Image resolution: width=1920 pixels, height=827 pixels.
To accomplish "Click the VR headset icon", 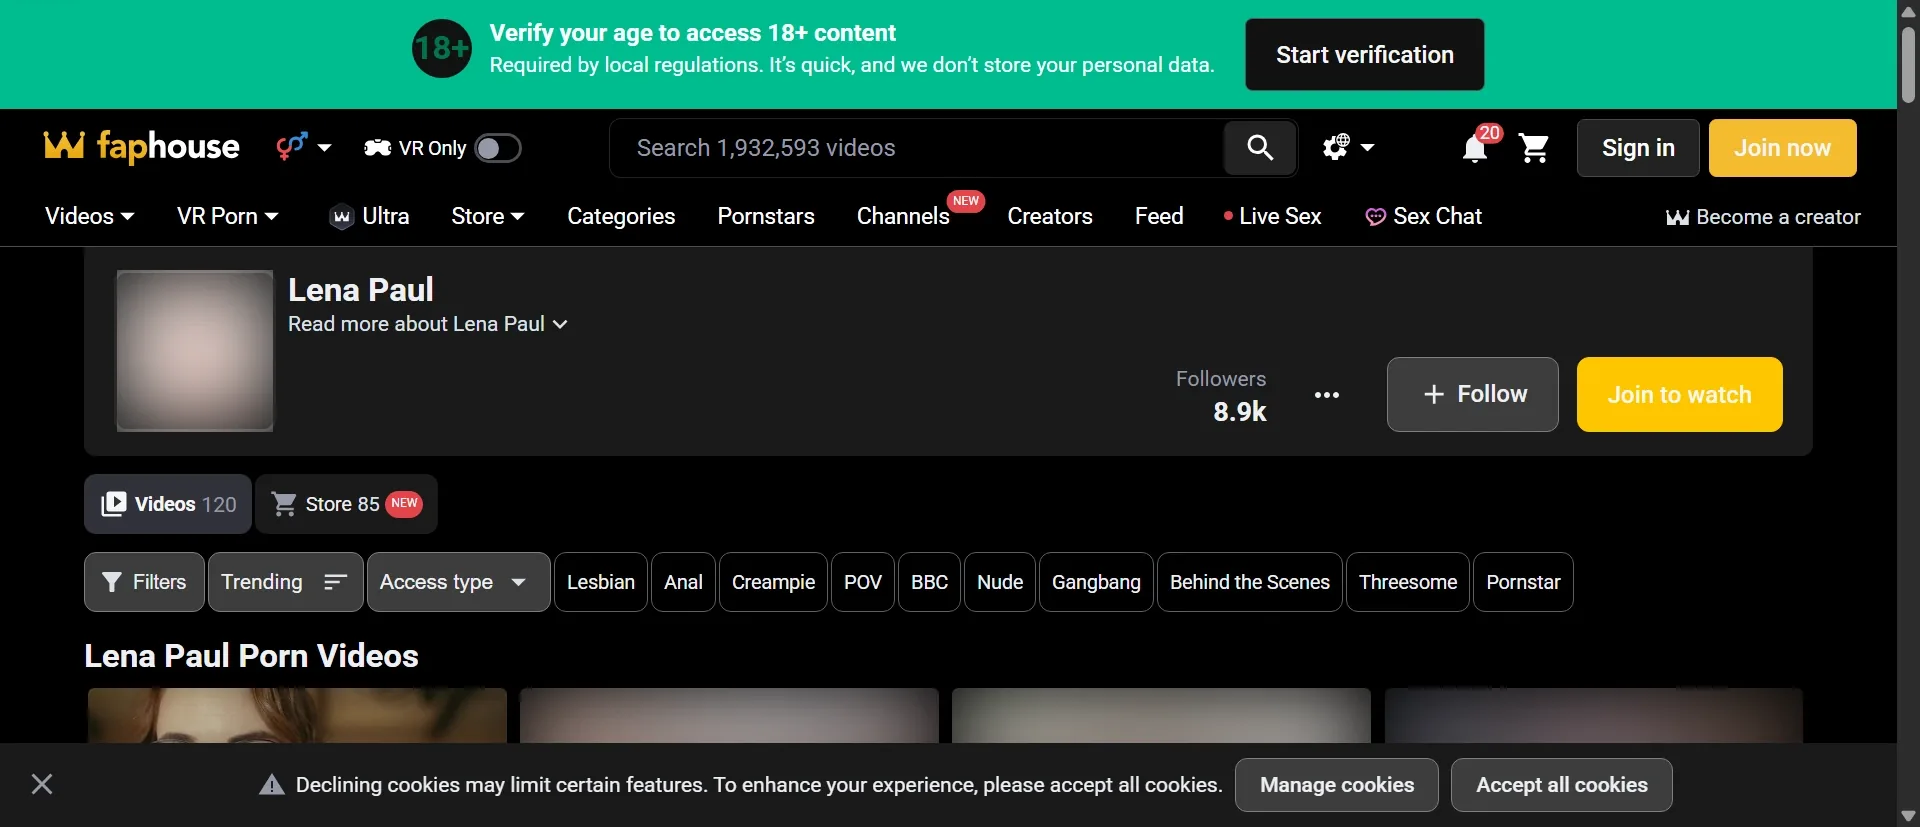I will 377,148.
